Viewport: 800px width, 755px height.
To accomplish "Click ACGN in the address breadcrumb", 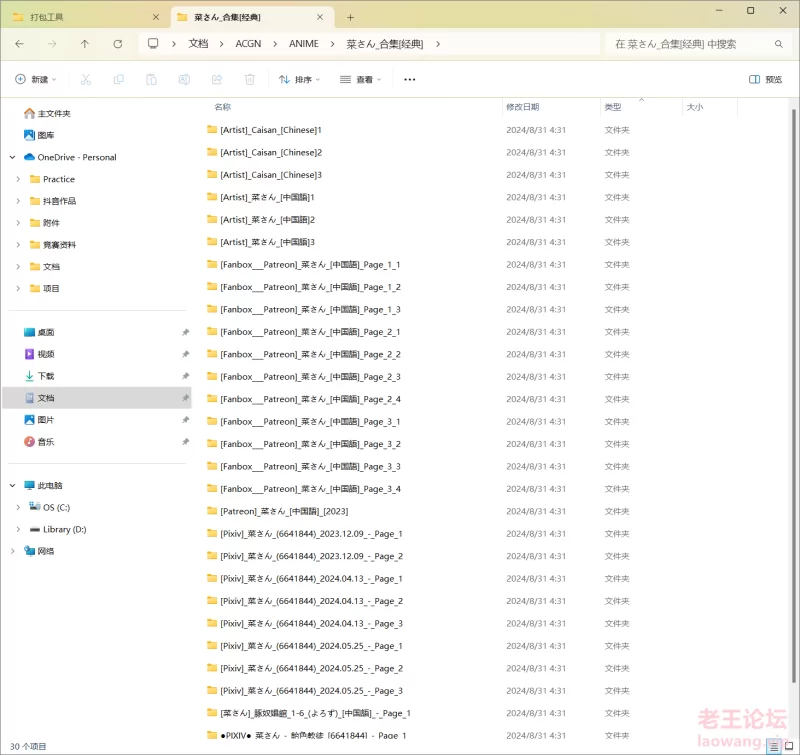I will 248,44.
